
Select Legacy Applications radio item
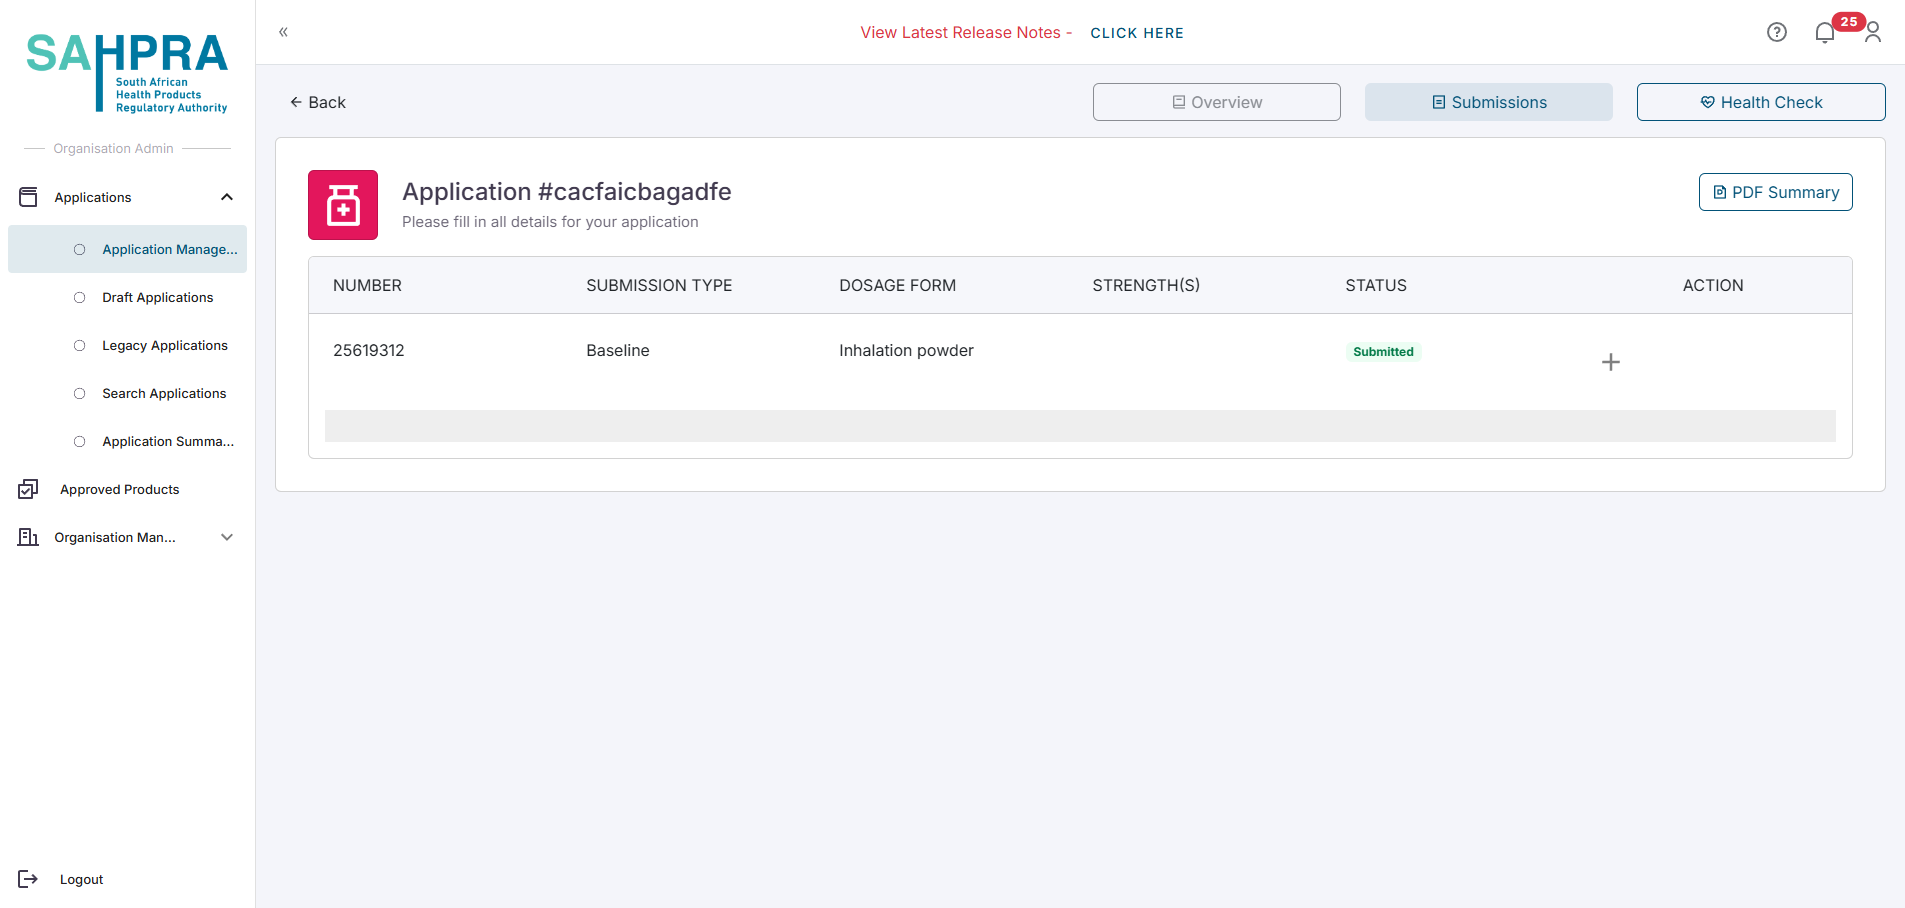click(80, 346)
